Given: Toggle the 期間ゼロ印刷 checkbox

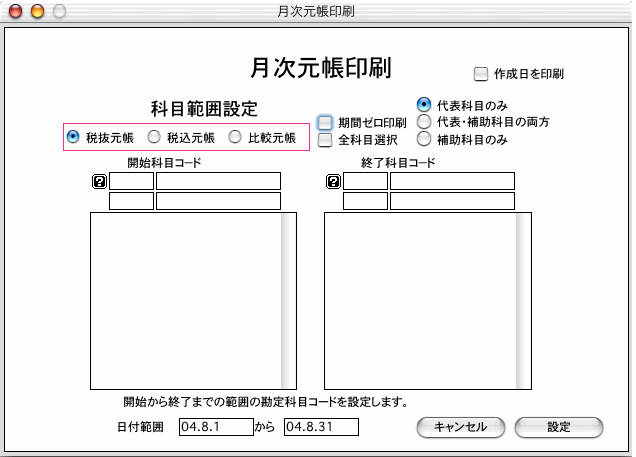Looking at the screenshot, I should pyautogui.click(x=325, y=123).
